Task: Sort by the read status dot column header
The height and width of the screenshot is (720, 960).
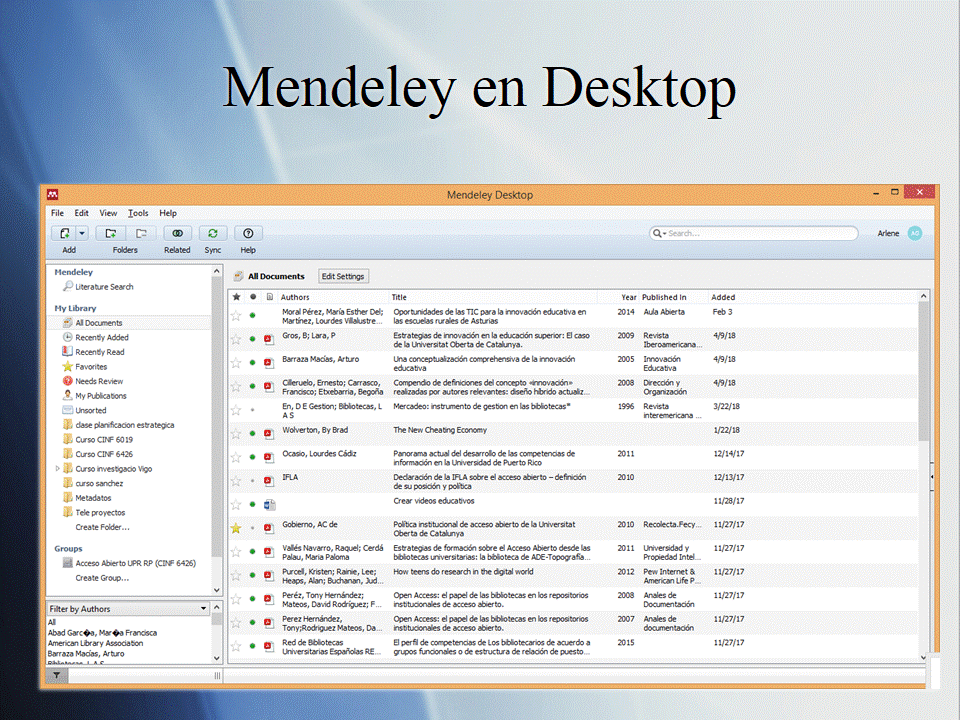Action: click(253, 297)
